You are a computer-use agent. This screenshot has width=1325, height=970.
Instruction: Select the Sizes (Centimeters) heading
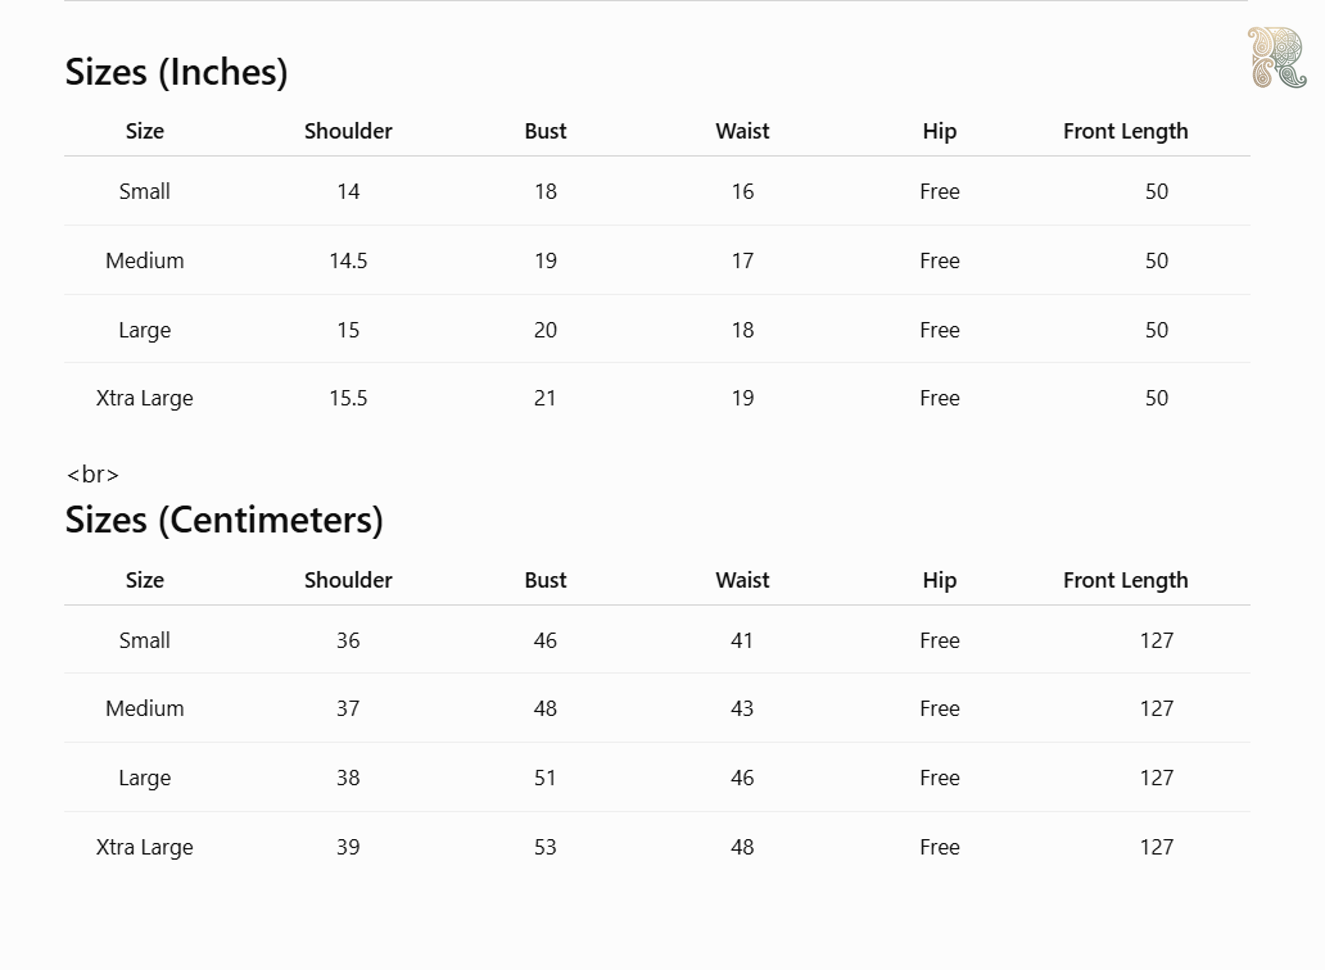(x=224, y=520)
